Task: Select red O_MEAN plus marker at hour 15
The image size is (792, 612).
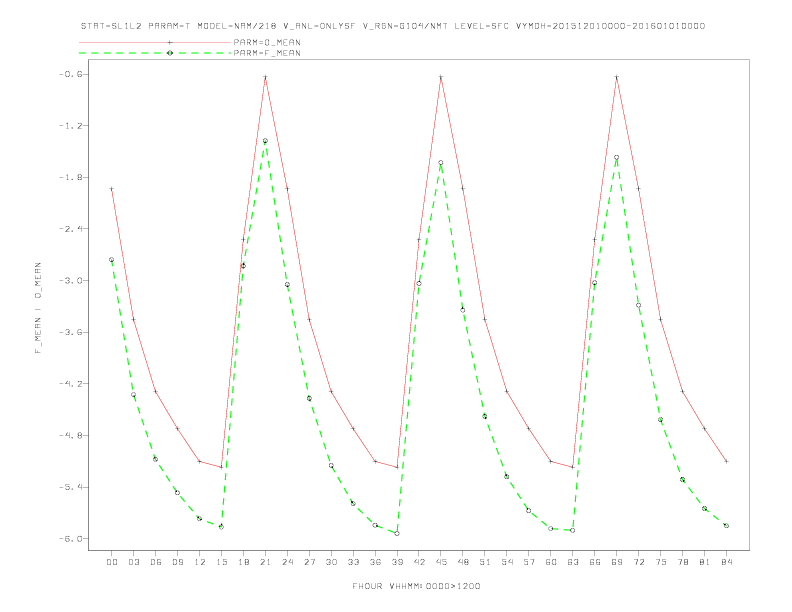Action: (221, 467)
